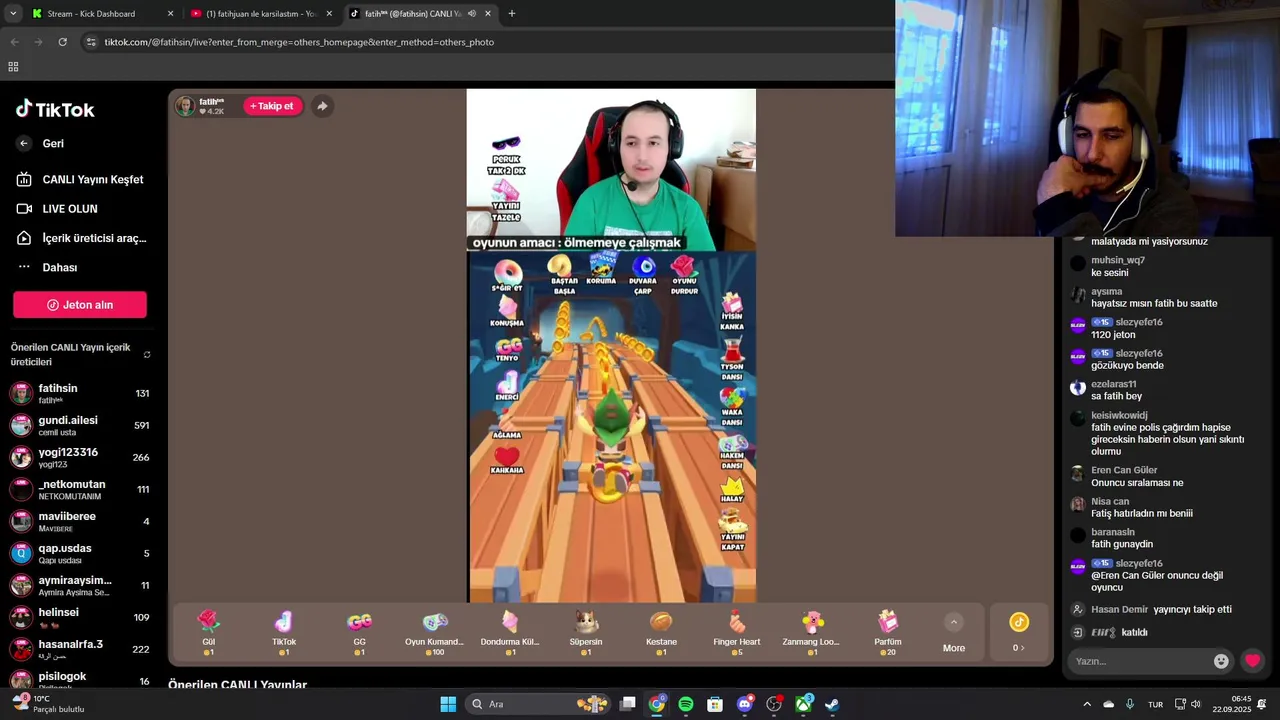Open CANLI Yayını Keşfet
This screenshot has height=720, width=1280.
[80, 180]
